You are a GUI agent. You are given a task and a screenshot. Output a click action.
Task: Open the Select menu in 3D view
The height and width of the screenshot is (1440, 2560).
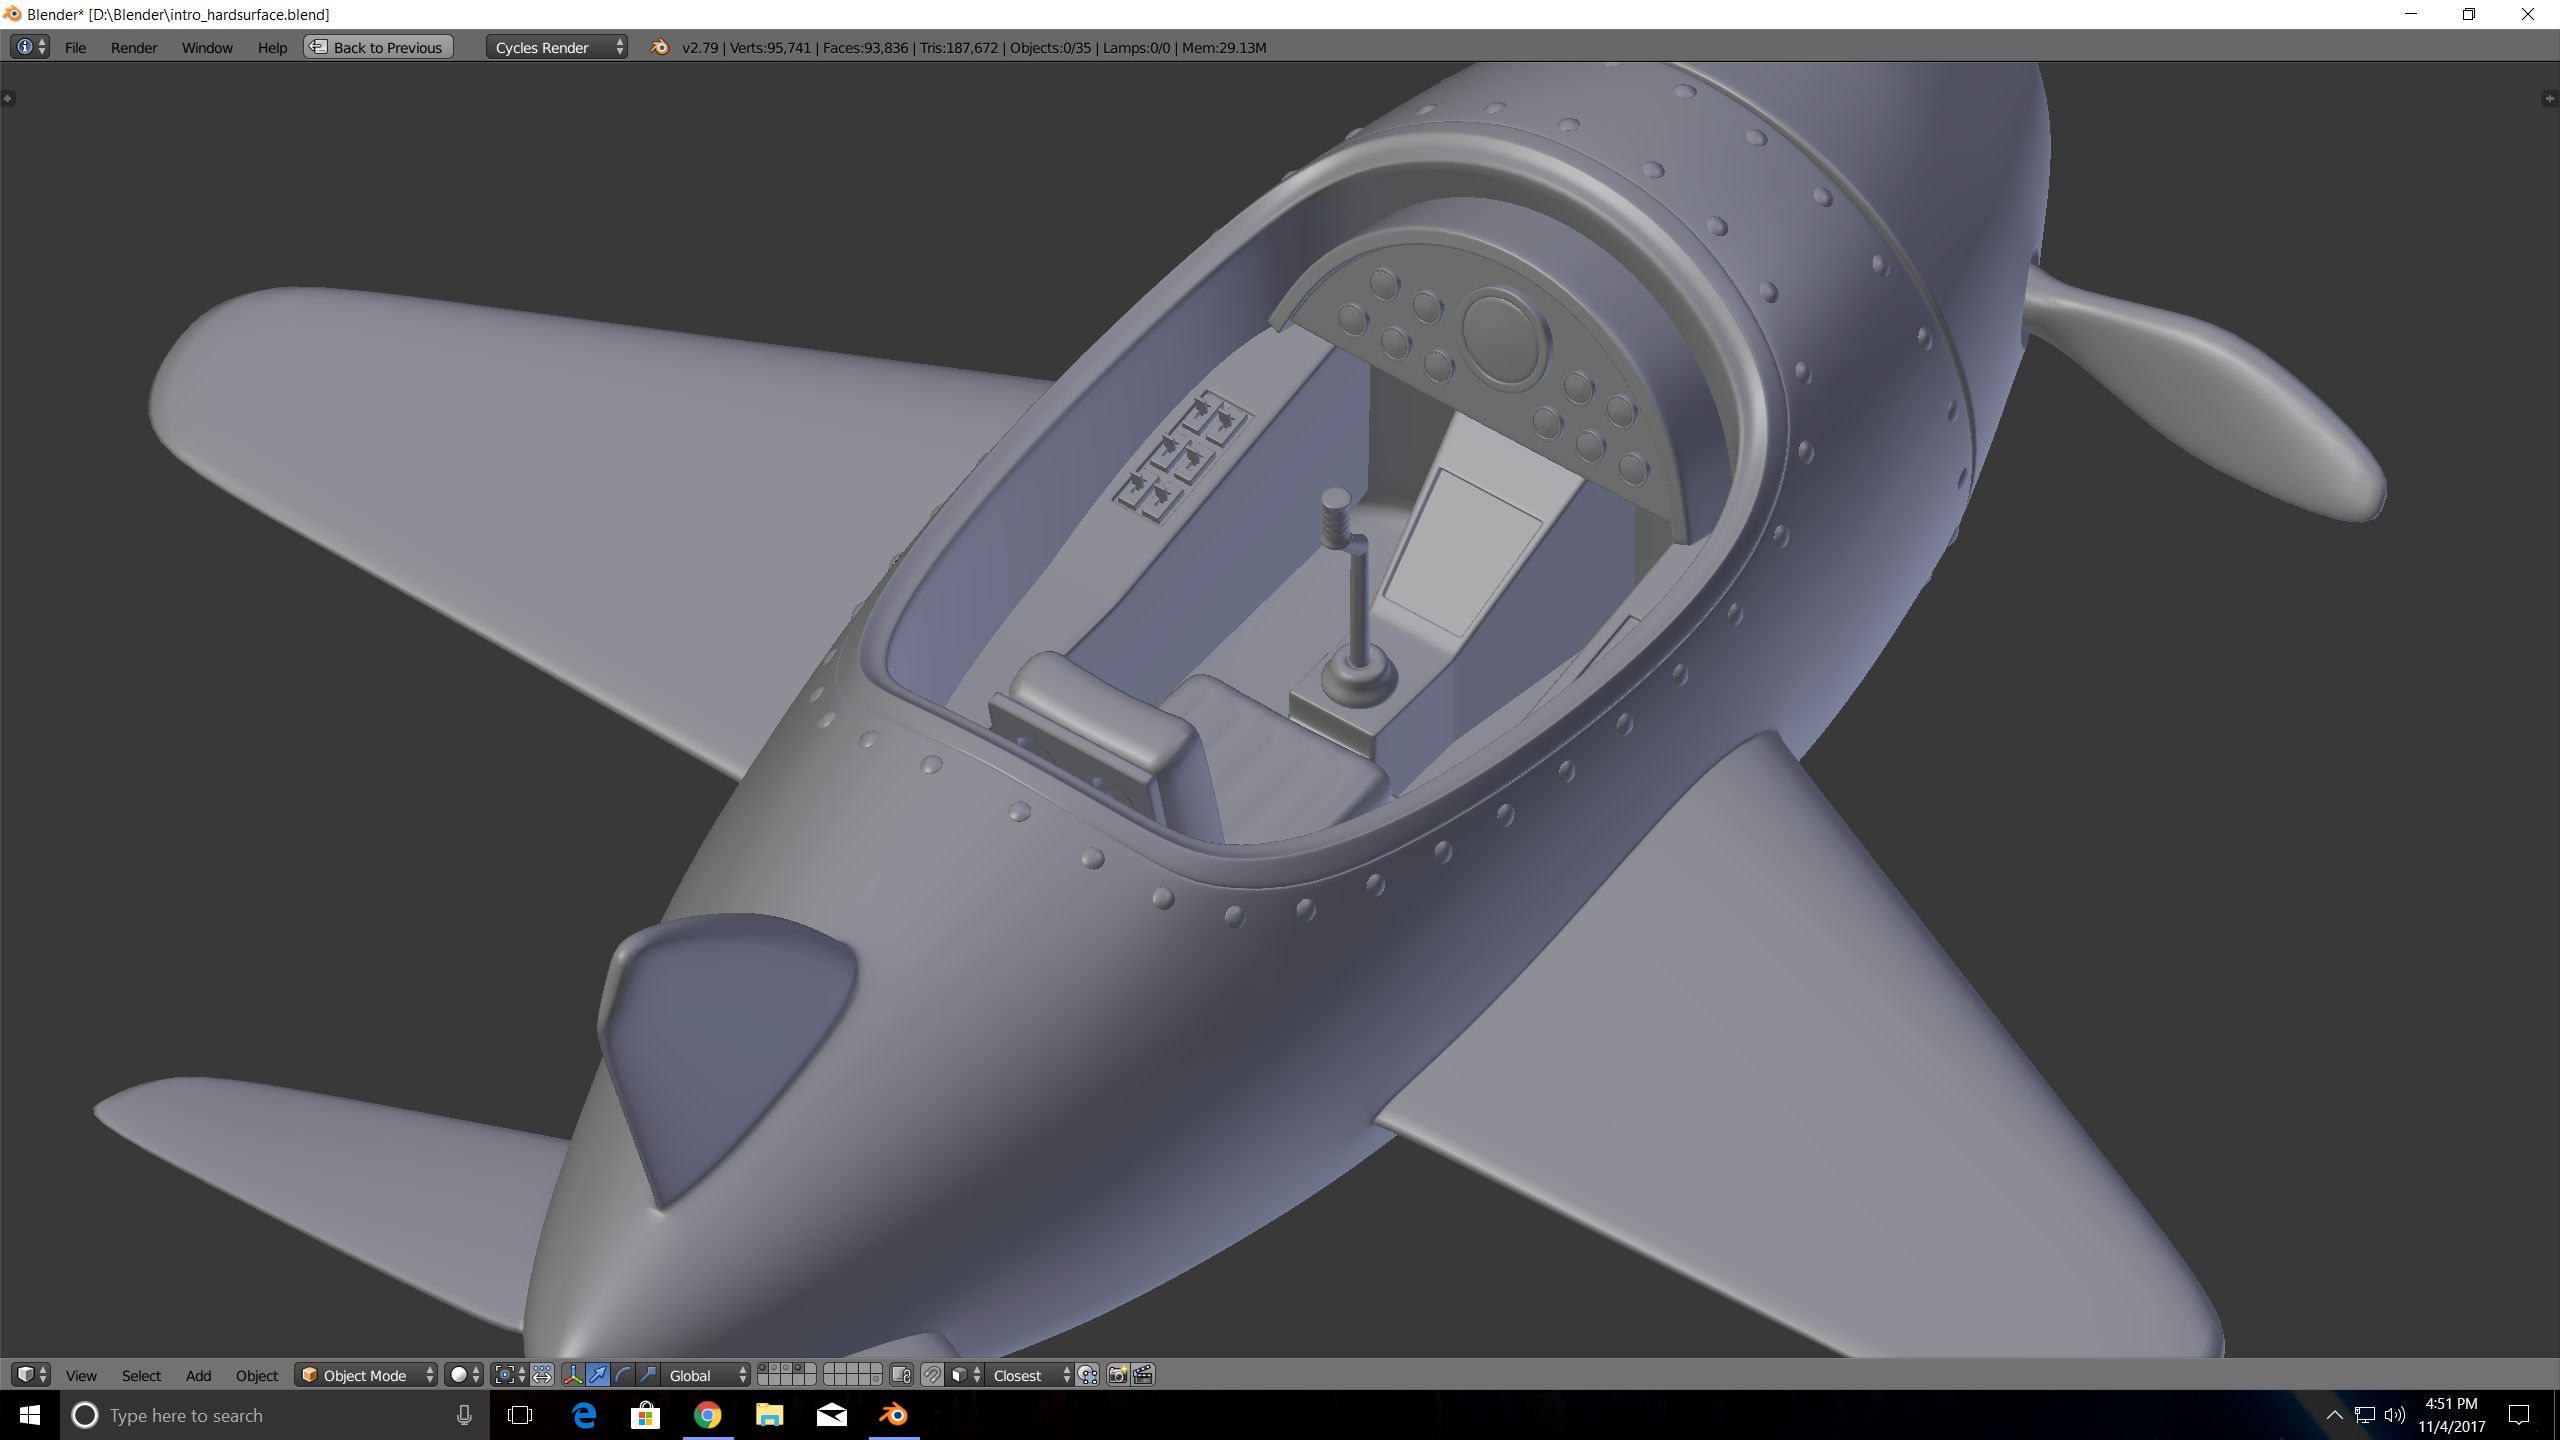(141, 1375)
